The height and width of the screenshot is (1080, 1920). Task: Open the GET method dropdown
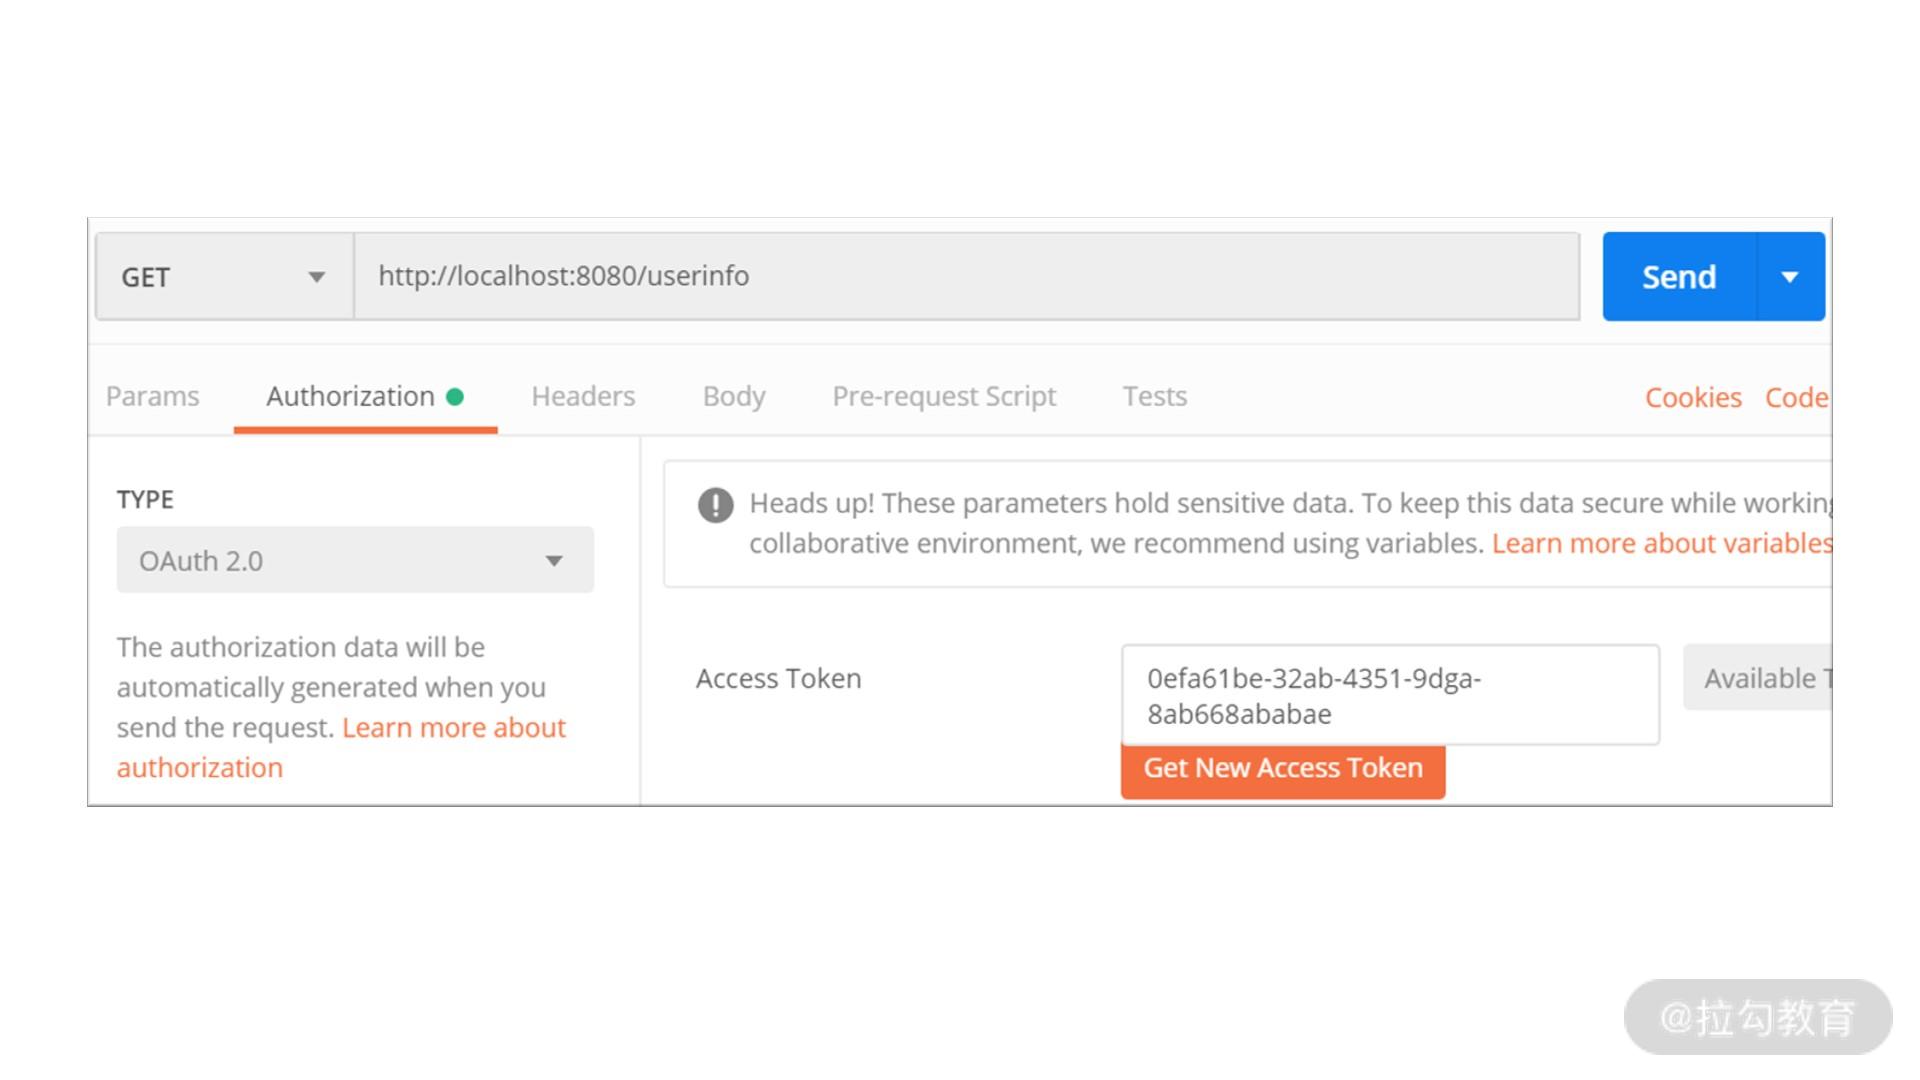pos(224,277)
